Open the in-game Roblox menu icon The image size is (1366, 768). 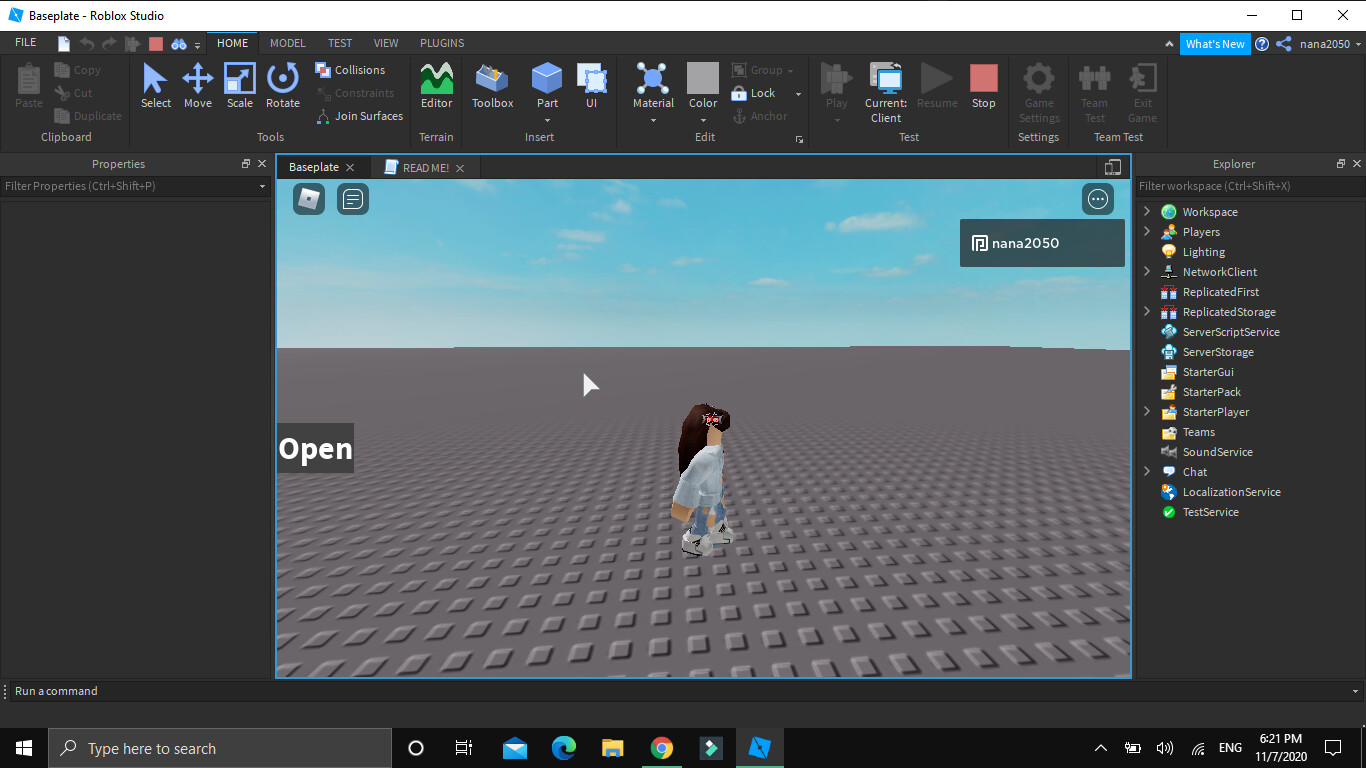tap(309, 199)
